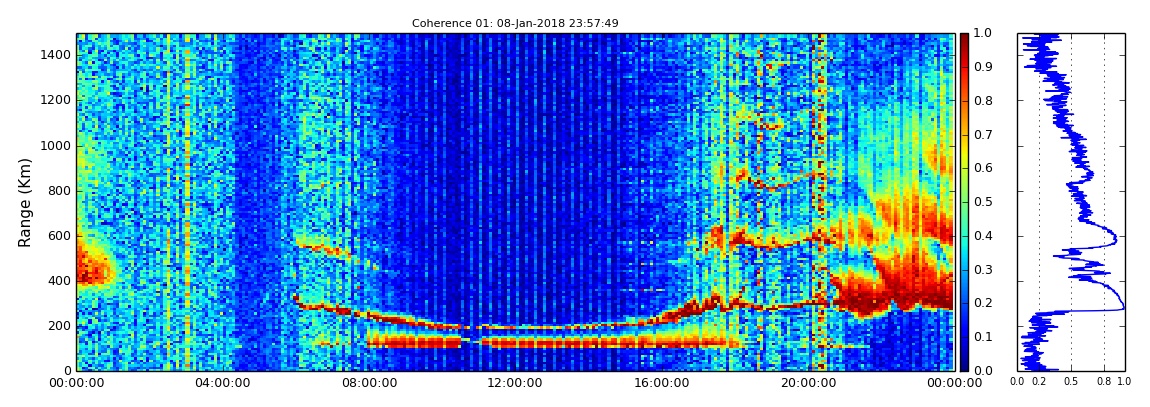Click the 0.6 label on the colorbar

(981, 168)
